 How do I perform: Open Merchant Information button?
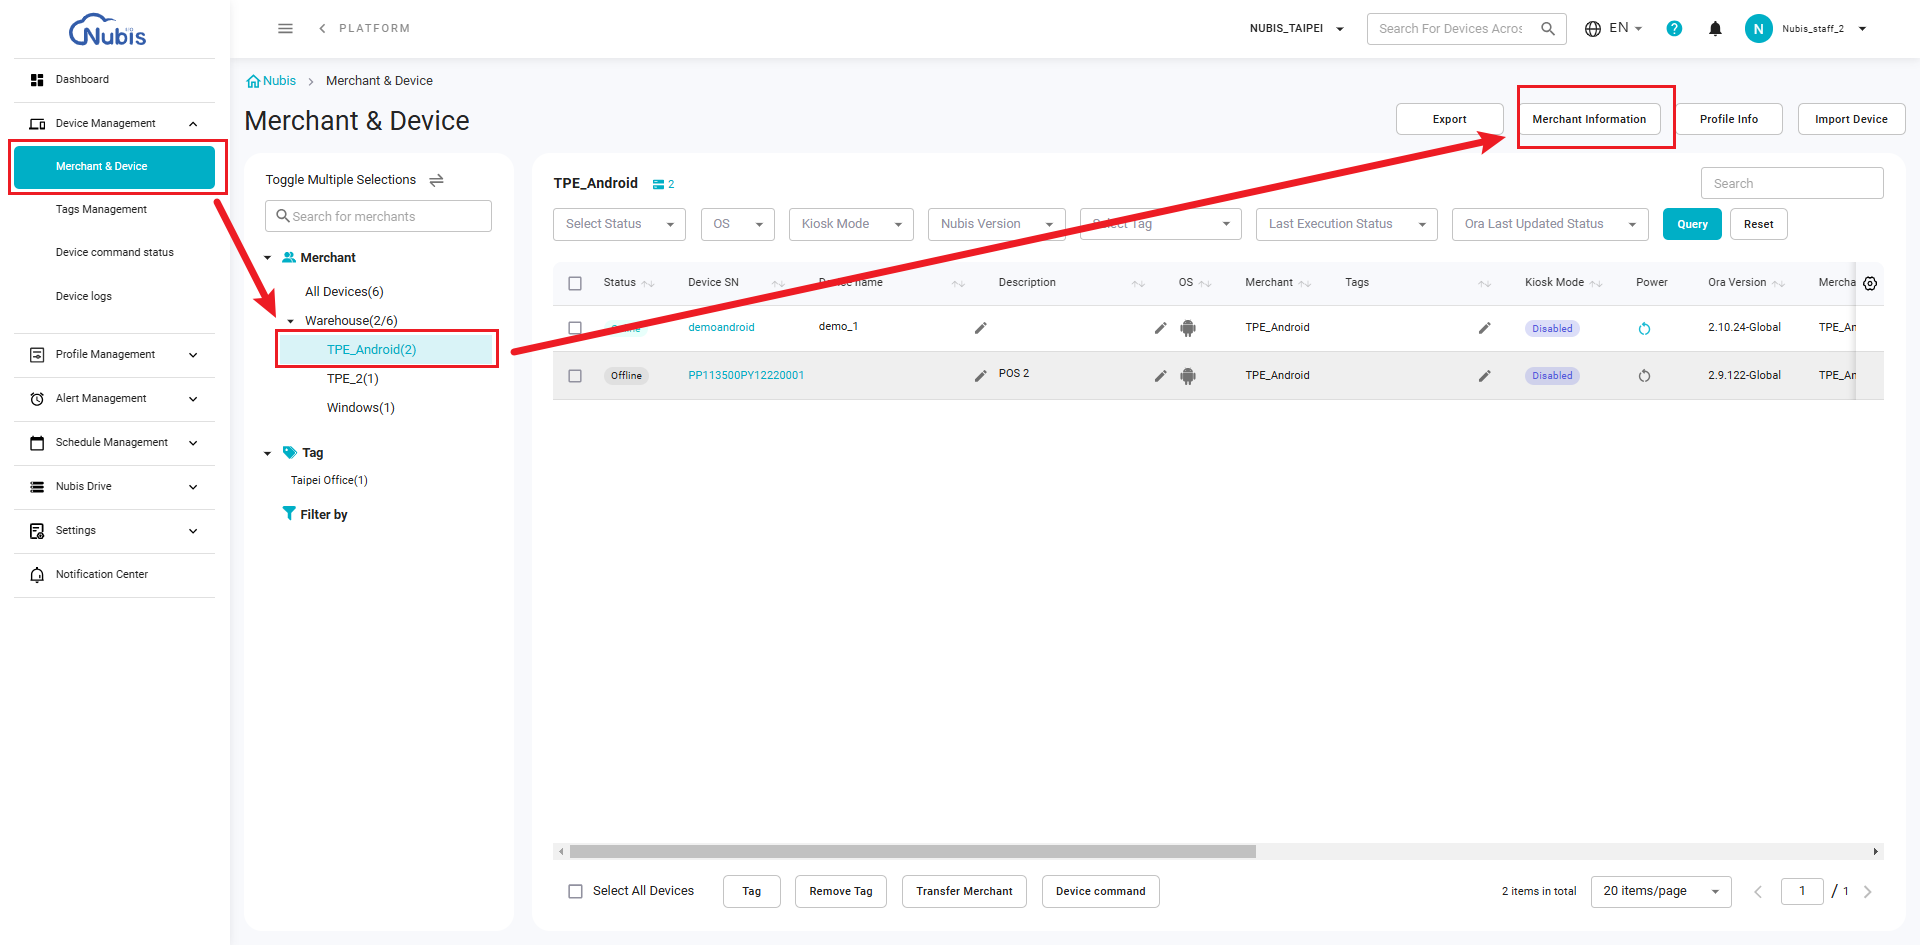tap(1589, 119)
